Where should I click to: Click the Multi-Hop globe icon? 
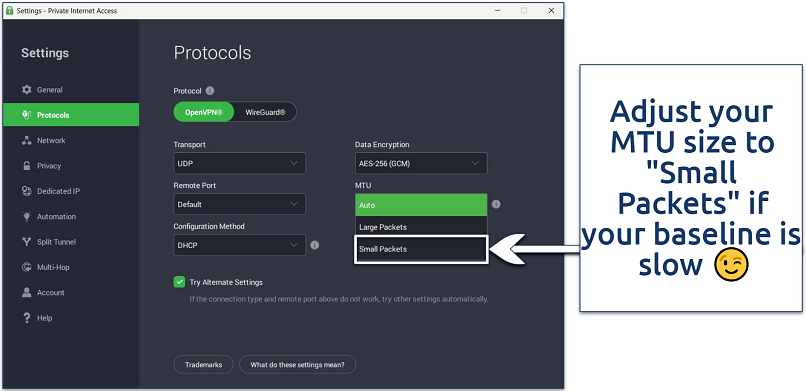point(27,267)
